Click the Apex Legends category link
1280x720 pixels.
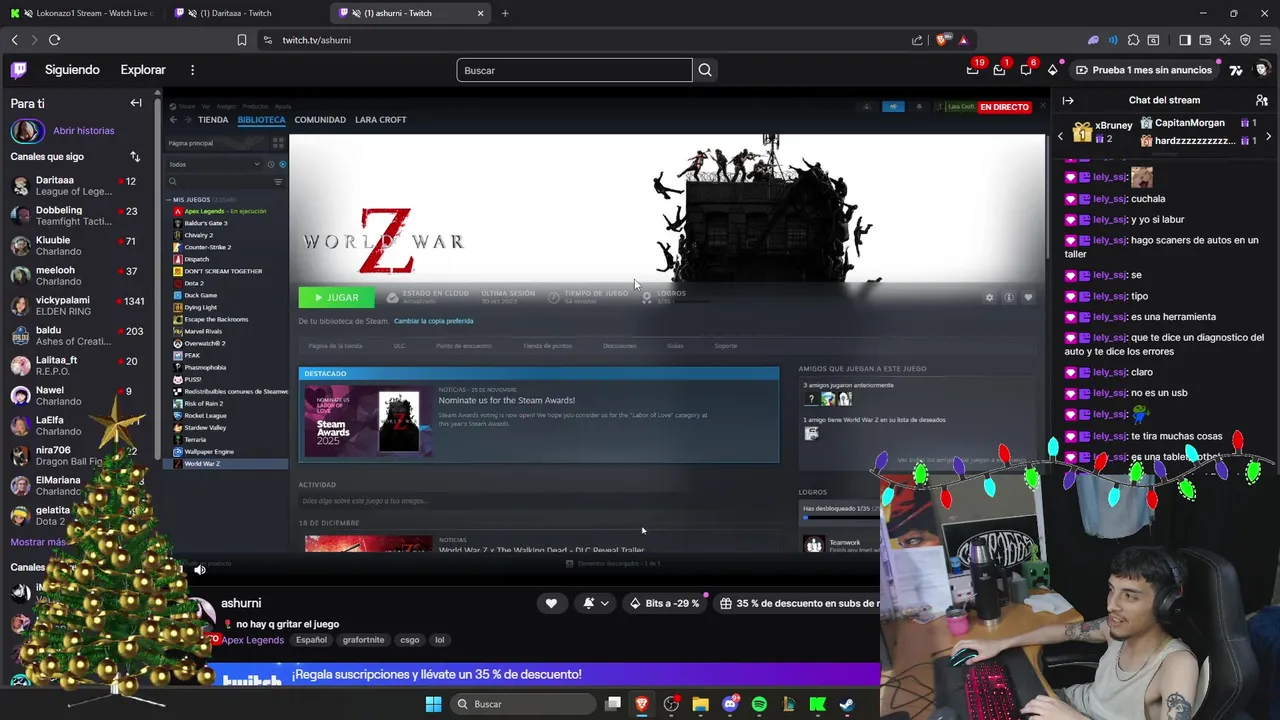pos(253,640)
